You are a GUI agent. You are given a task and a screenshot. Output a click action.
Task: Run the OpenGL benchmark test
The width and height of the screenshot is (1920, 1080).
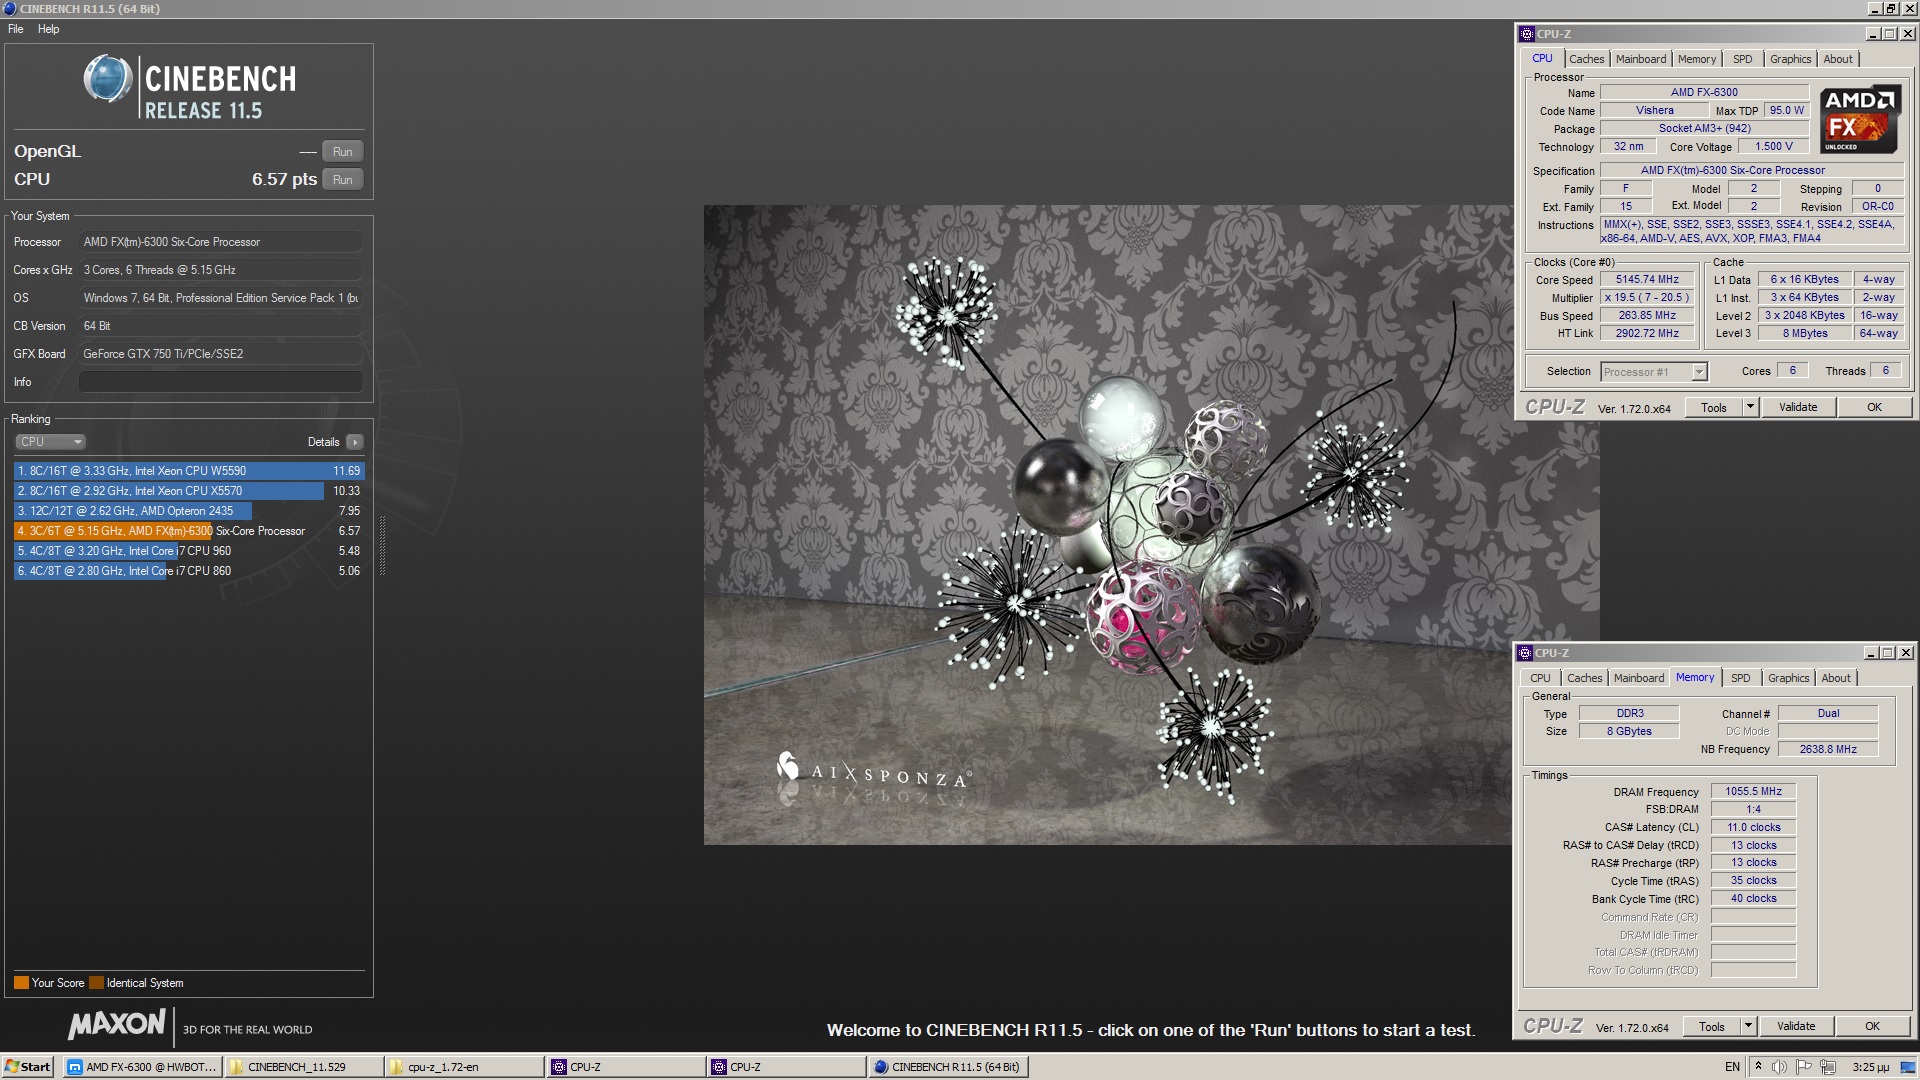tap(342, 152)
